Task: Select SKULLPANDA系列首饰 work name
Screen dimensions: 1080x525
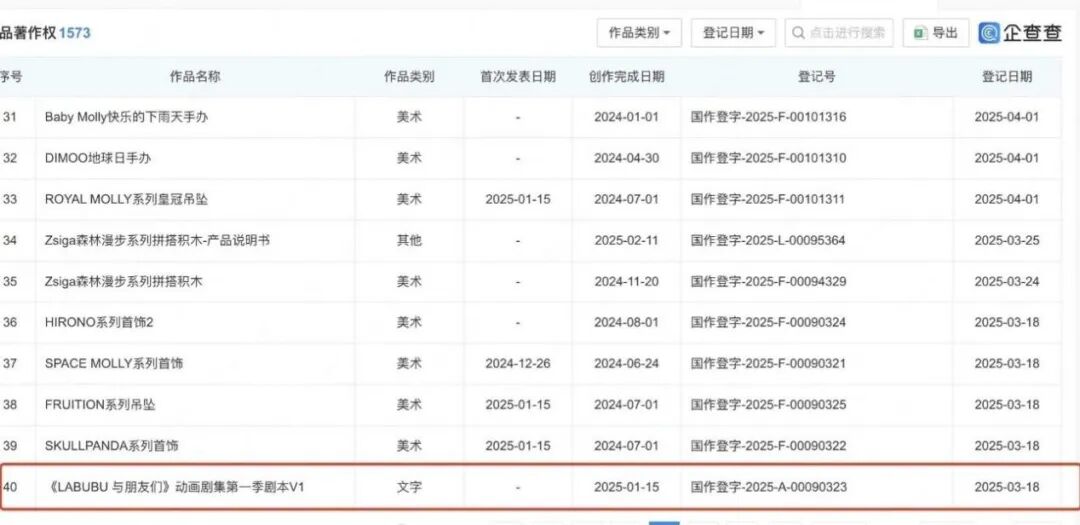Action: tap(112, 446)
